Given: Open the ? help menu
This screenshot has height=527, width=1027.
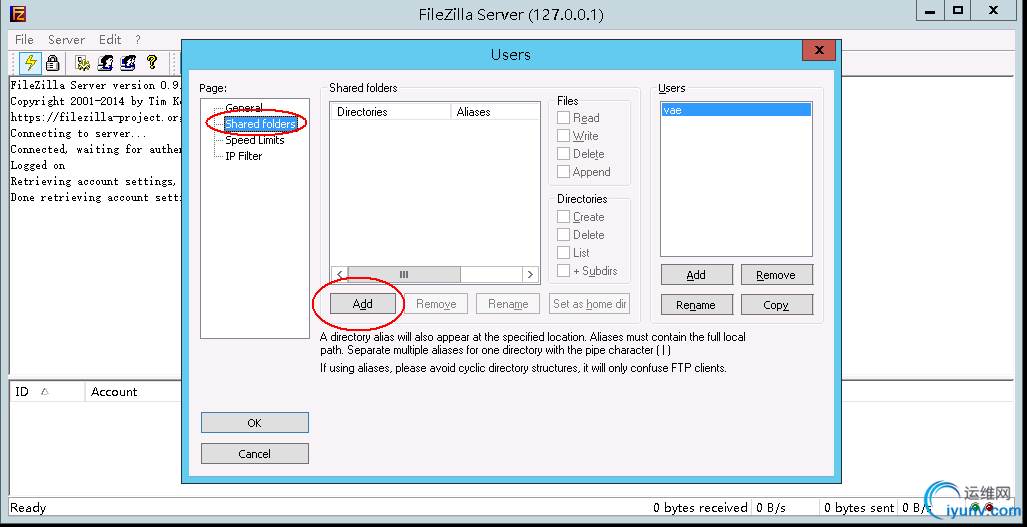Looking at the screenshot, I should (138, 40).
